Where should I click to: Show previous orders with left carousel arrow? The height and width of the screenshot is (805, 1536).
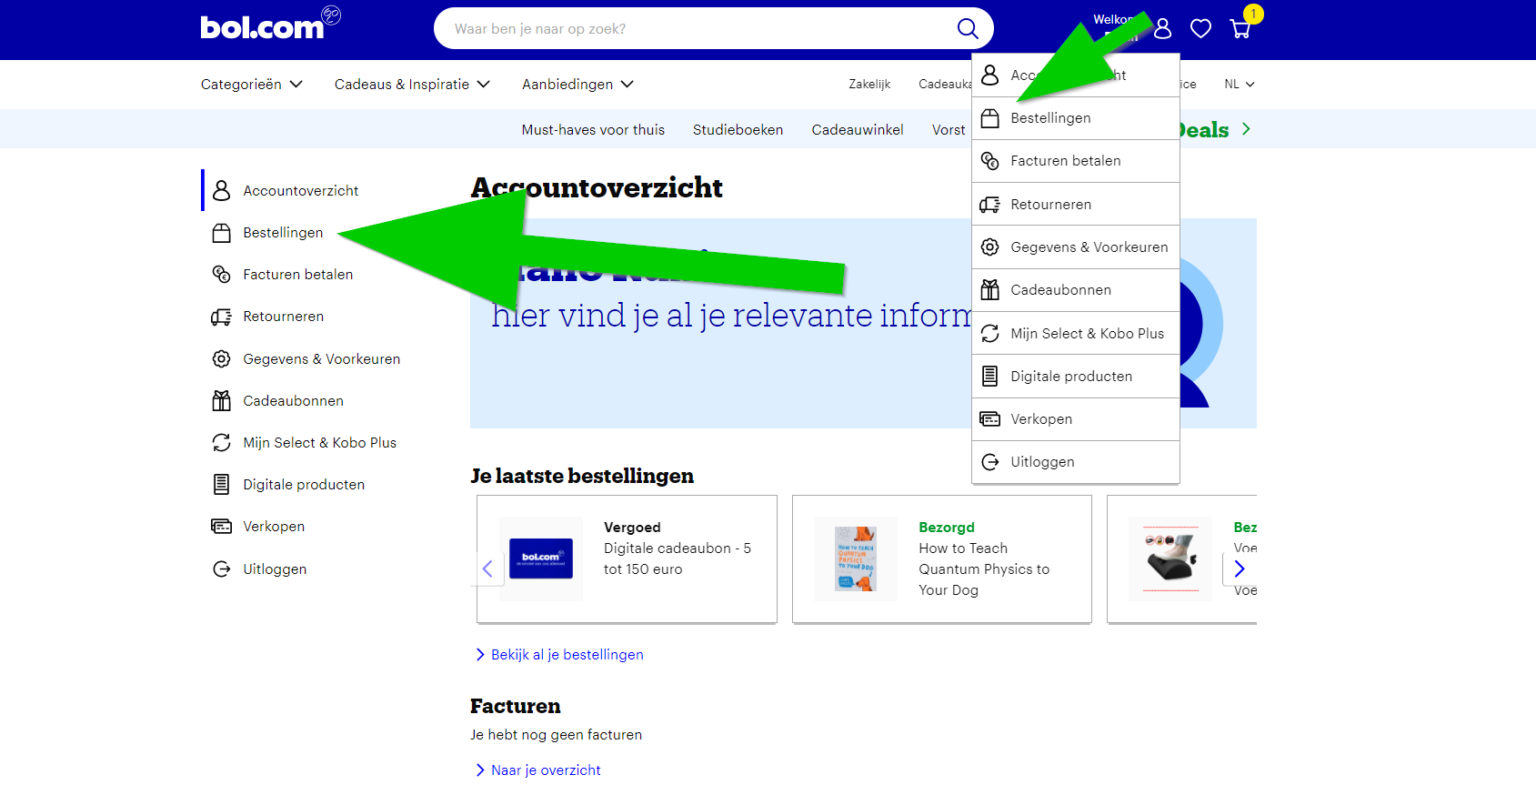click(x=487, y=569)
